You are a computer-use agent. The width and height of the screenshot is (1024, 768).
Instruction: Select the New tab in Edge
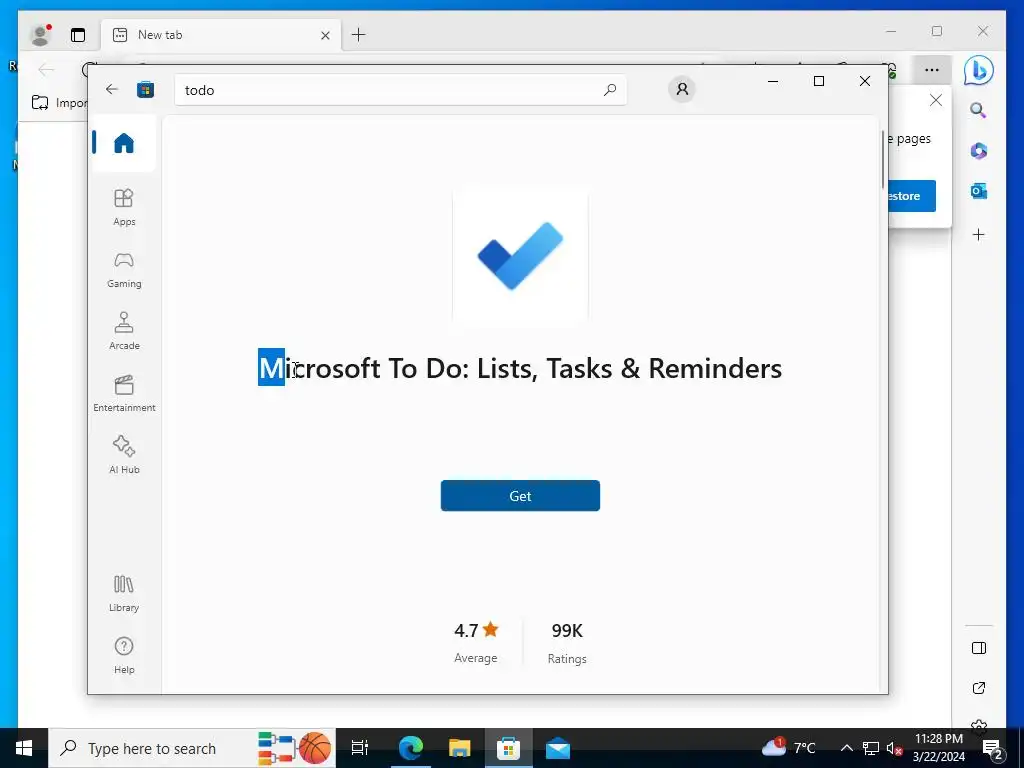(220, 35)
